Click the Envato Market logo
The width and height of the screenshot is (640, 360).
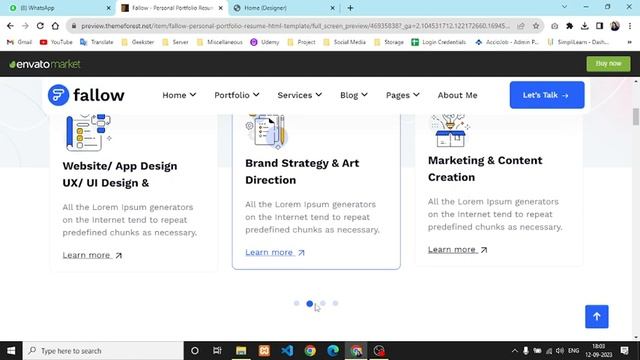click(x=45, y=64)
